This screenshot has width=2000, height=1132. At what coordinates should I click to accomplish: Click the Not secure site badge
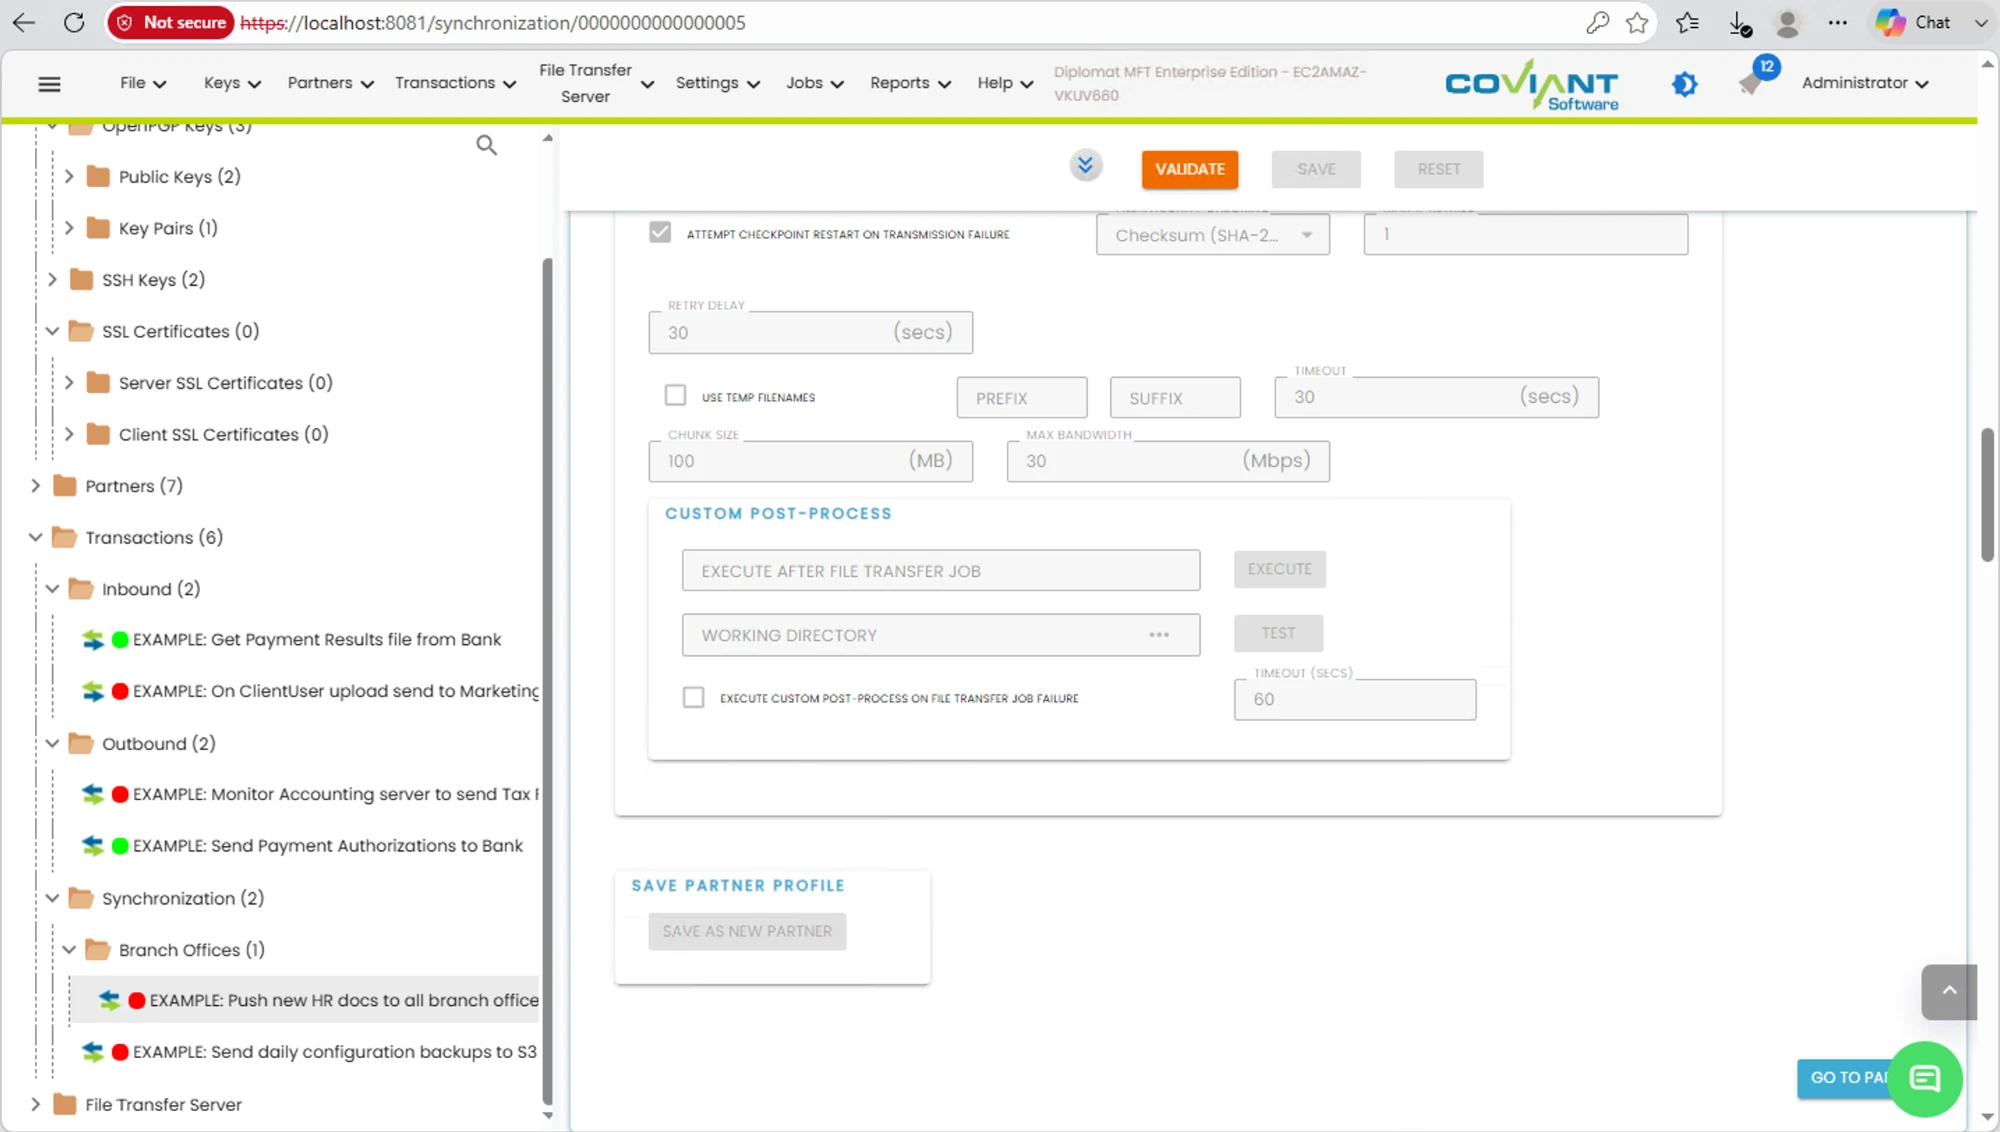tap(171, 22)
